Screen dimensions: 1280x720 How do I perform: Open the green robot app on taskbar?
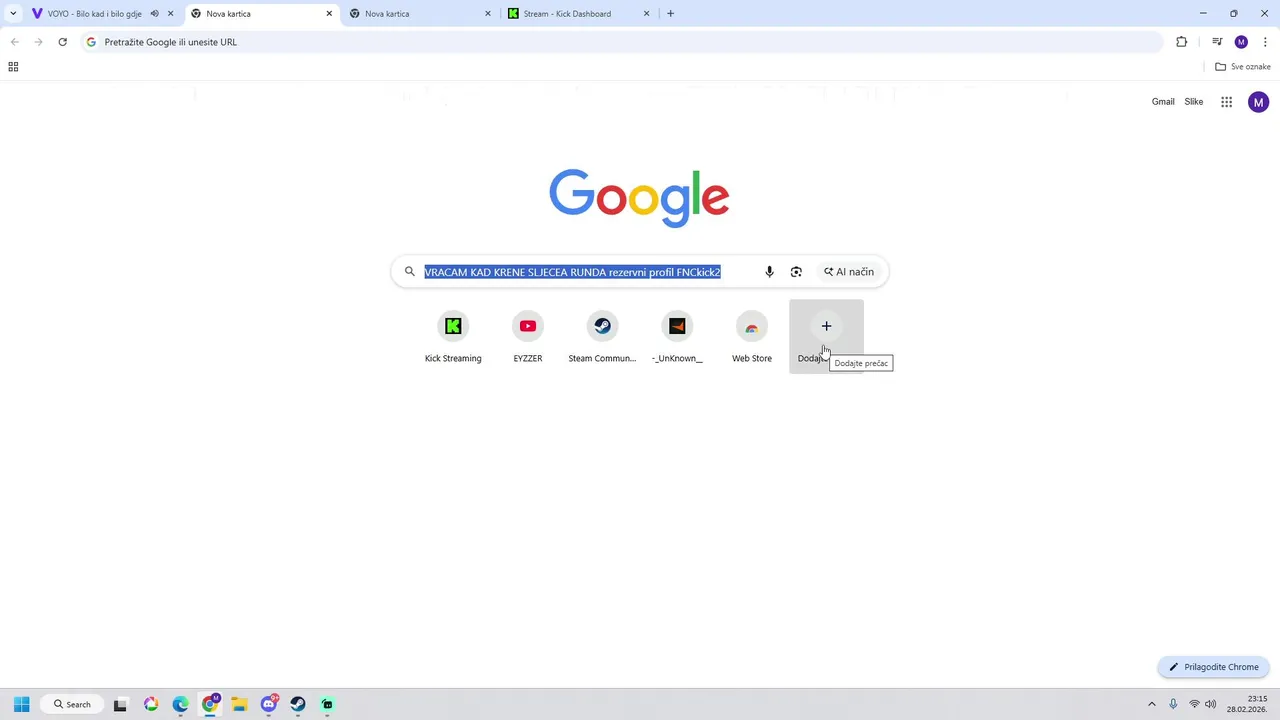click(327, 704)
